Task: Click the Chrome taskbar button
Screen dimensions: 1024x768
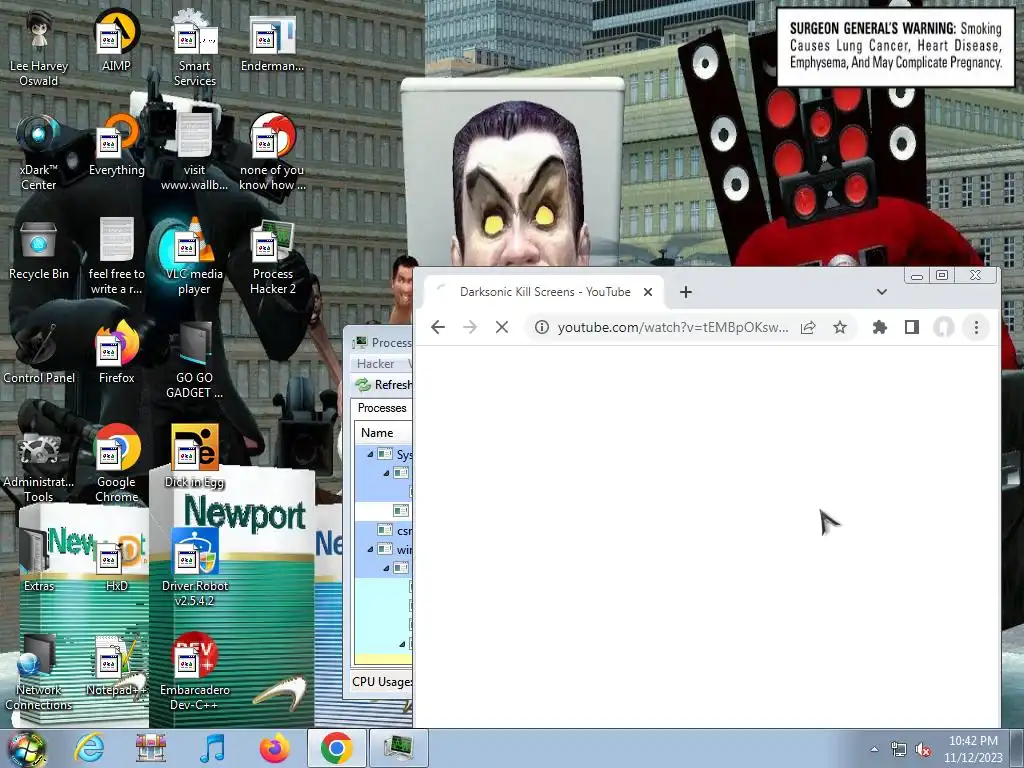Action: (x=336, y=748)
